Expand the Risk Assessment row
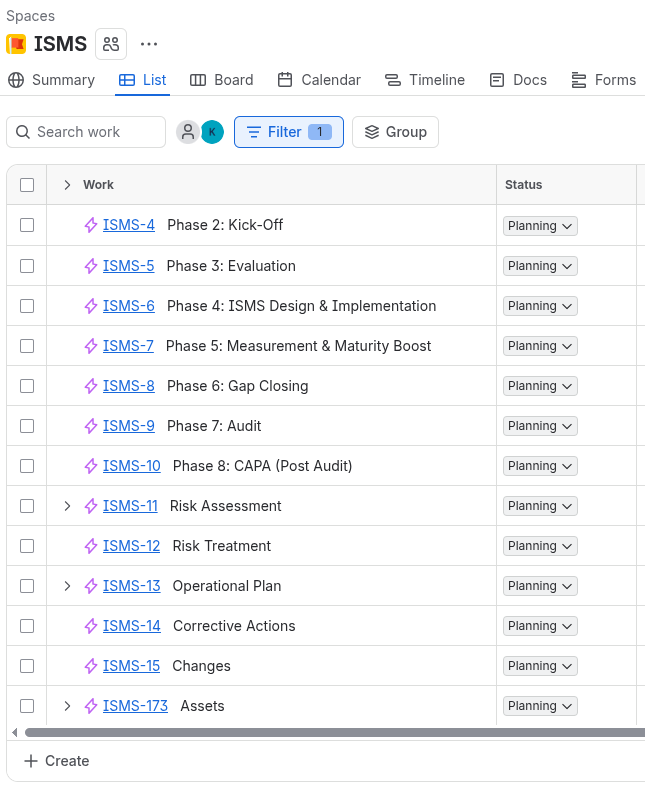The height and width of the screenshot is (789, 645). click(x=67, y=506)
